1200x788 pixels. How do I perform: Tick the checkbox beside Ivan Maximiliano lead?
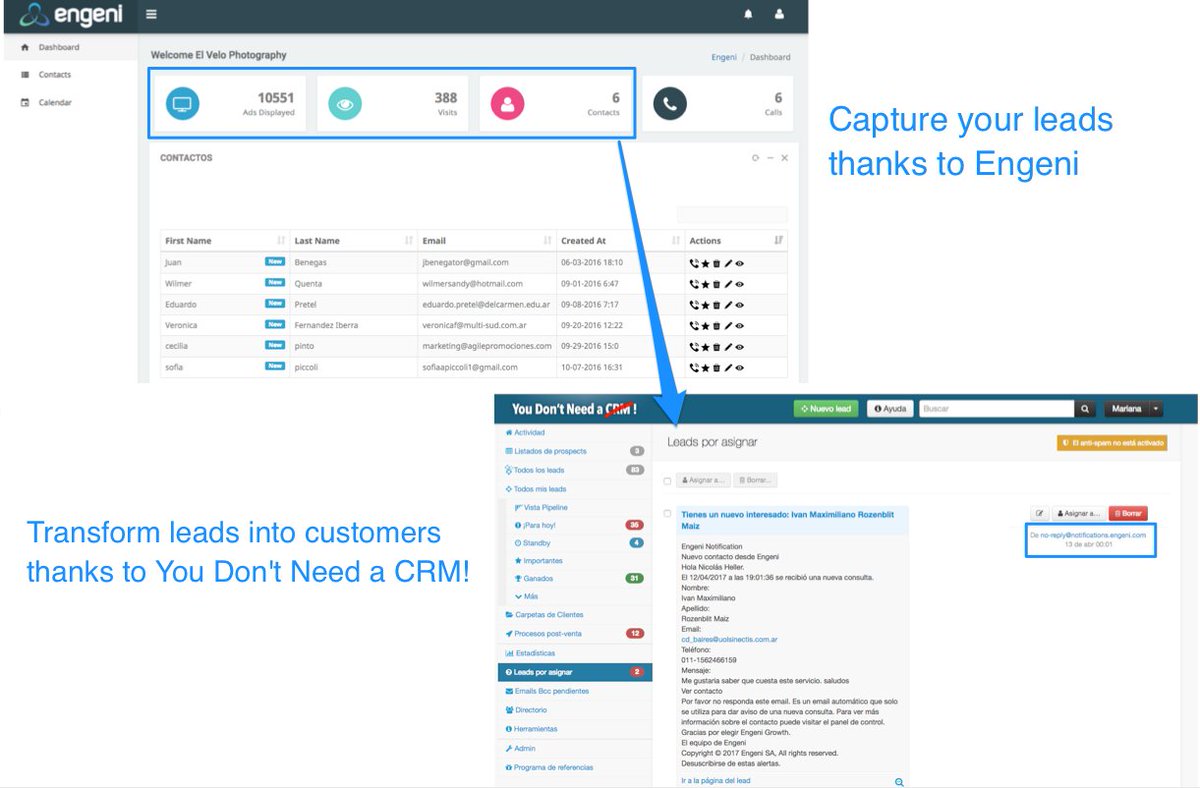(x=667, y=514)
